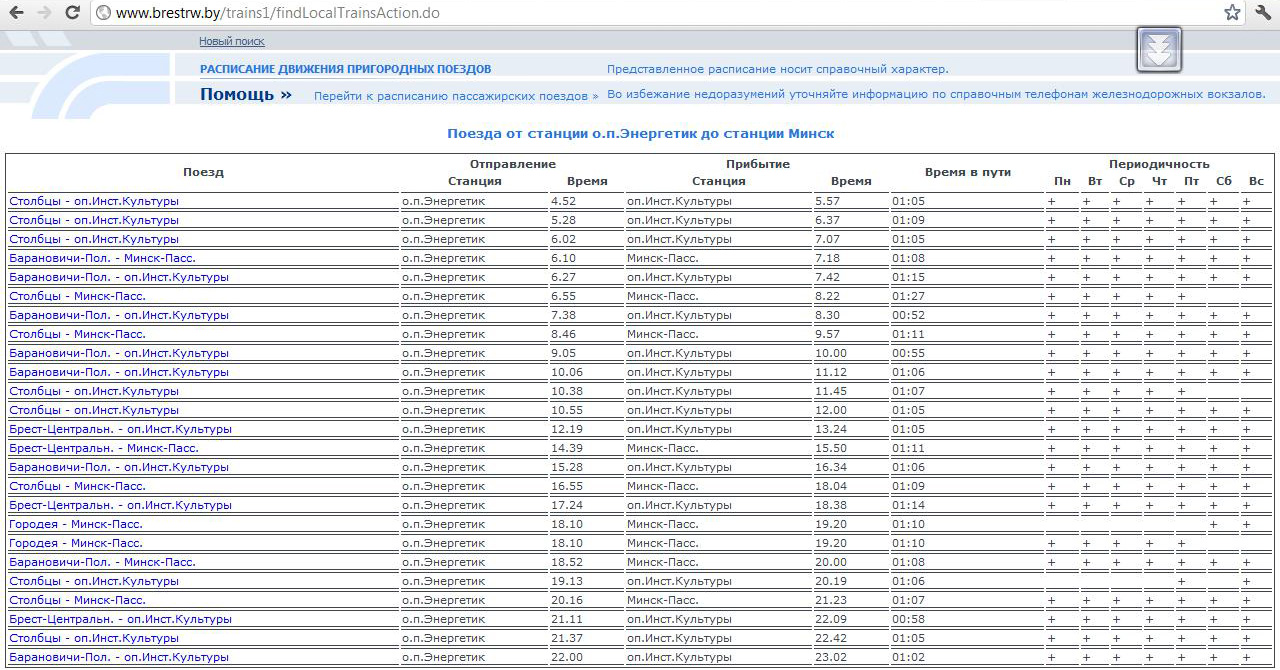Open Барановичи-Пол. - Минск-Пасс. train departing 18.52
Viewport: 1280px width, 670px height.
tap(102, 562)
